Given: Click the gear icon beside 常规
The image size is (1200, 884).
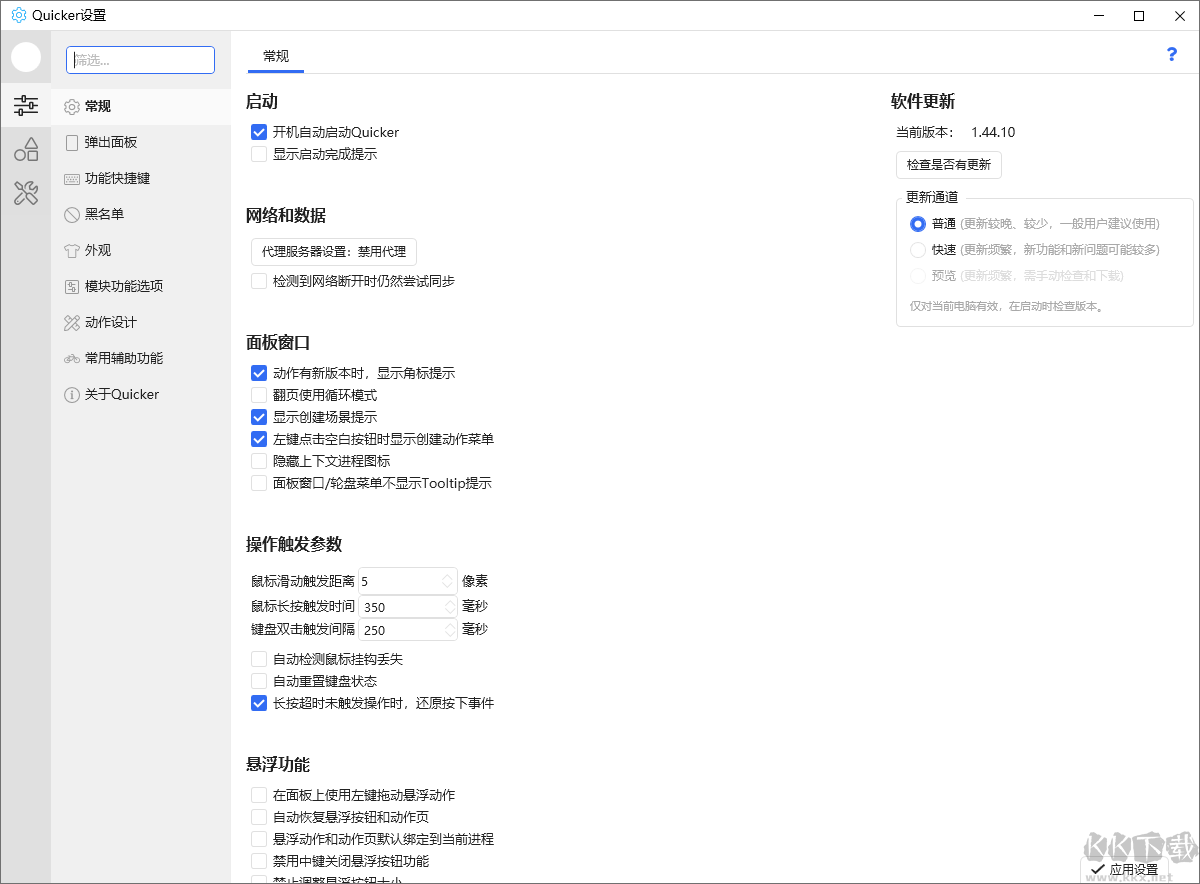Looking at the screenshot, I should [x=72, y=106].
